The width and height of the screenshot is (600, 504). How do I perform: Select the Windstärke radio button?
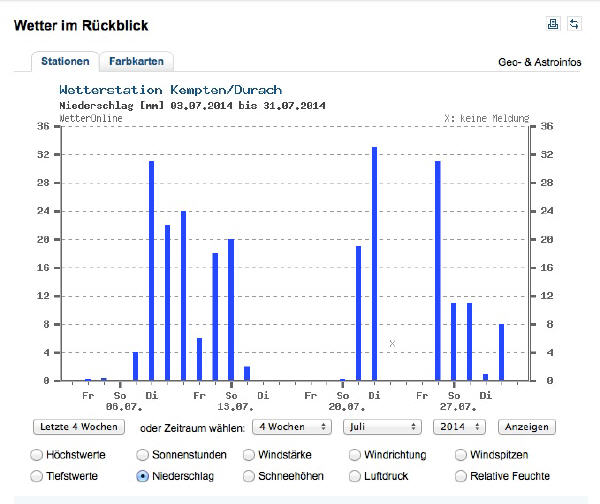click(249, 455)
